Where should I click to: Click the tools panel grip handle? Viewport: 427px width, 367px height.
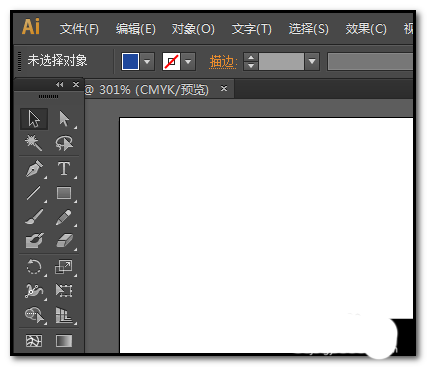pos(48,97)
